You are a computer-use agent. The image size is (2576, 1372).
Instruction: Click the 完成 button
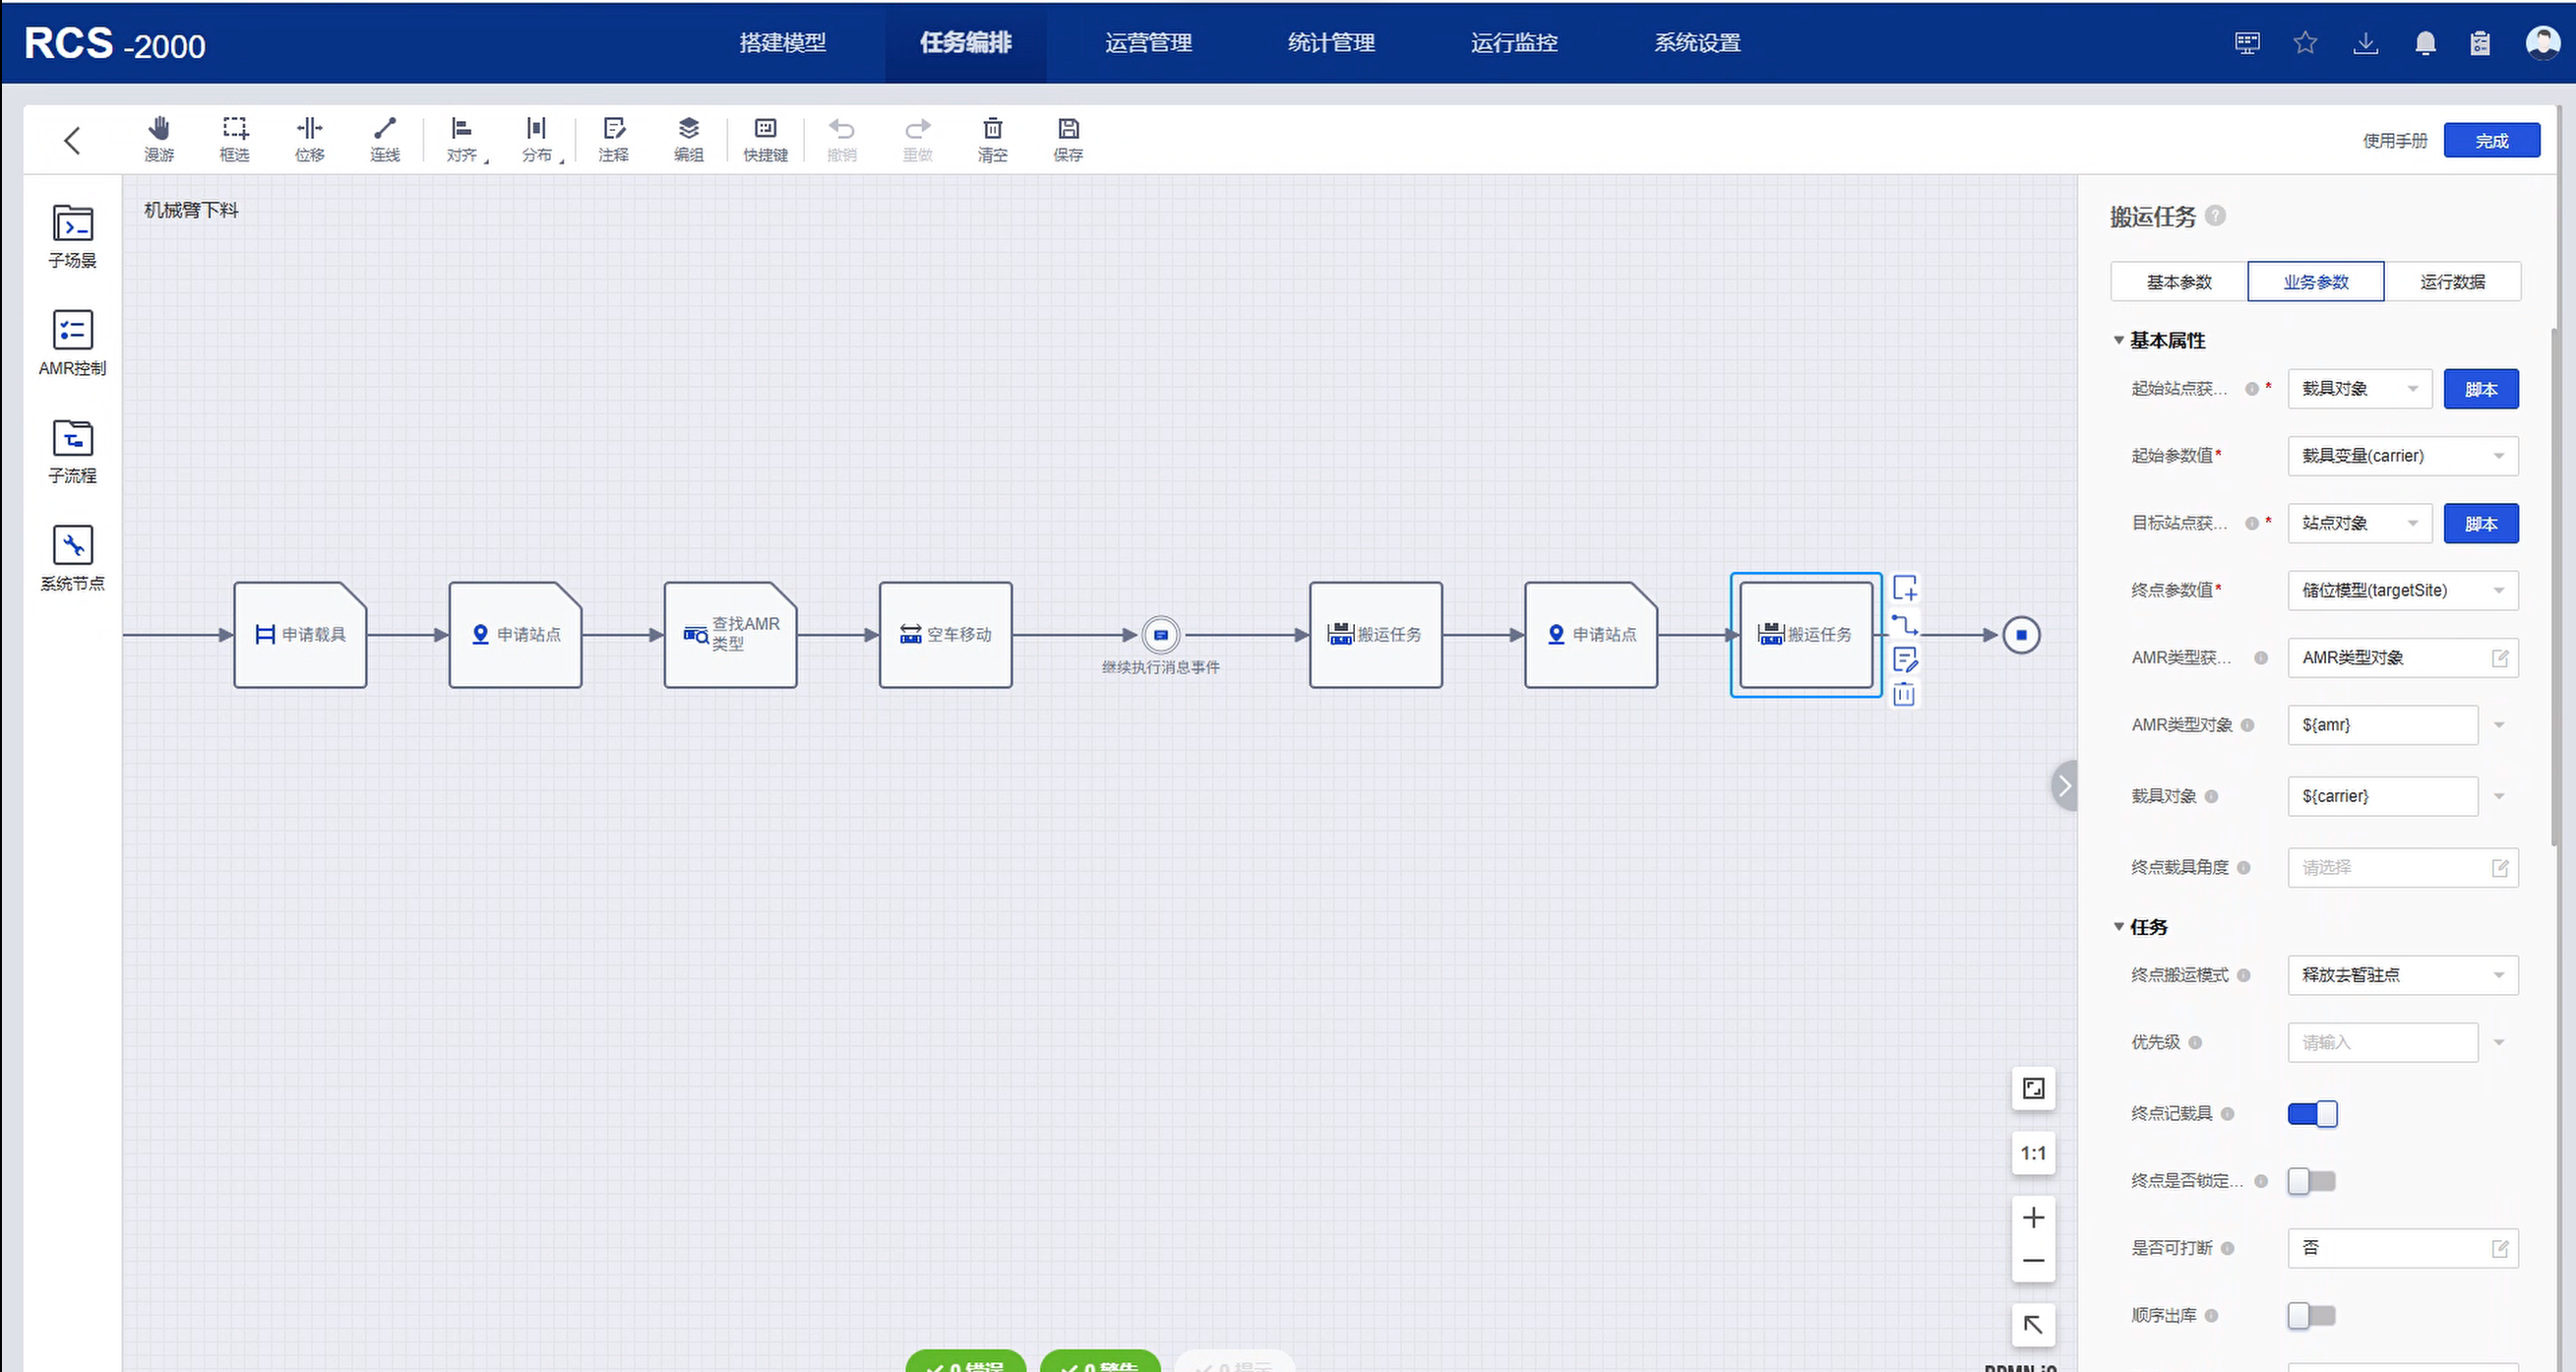tap(2492, 141)
